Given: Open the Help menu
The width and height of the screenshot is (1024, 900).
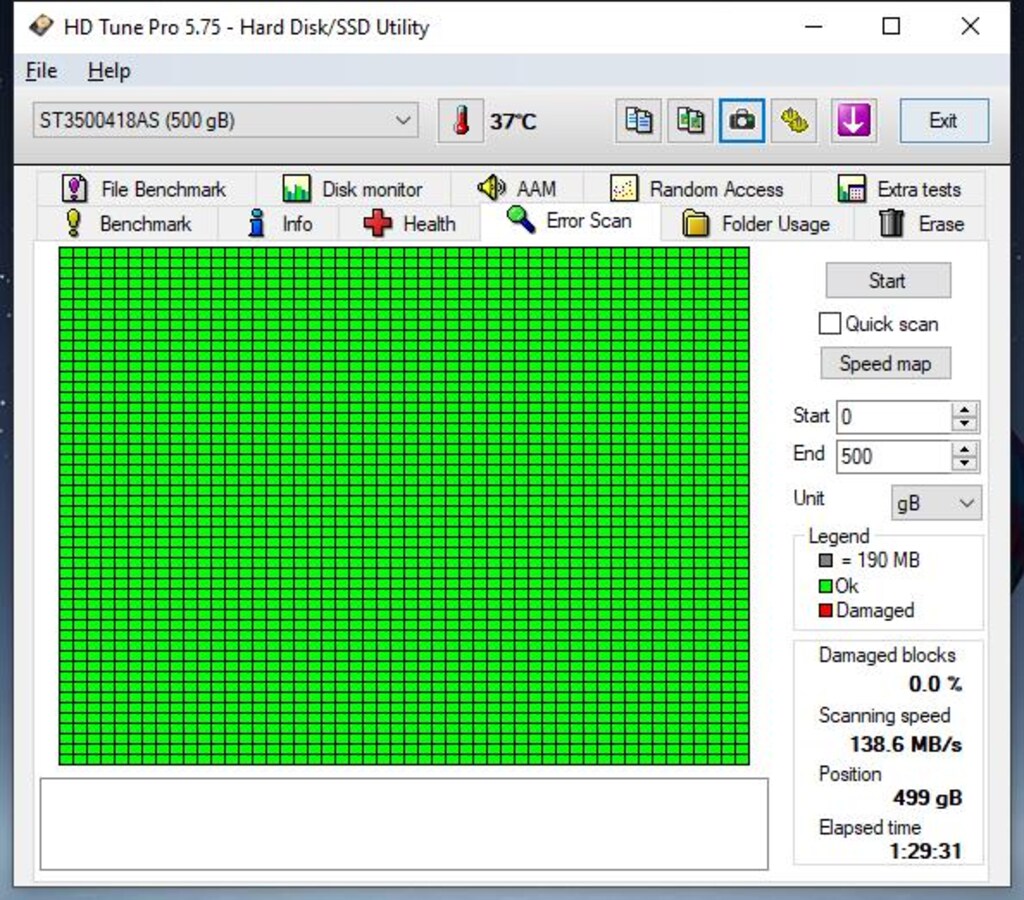Looking at the screenshot, I should tap(109, 71).
